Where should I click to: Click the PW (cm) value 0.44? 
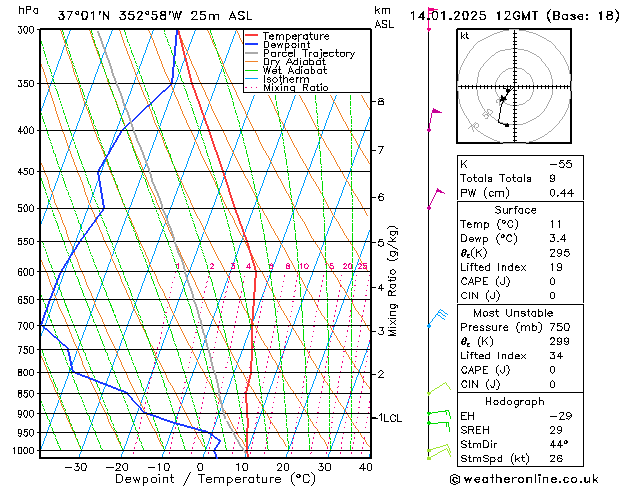click(562, 193)
